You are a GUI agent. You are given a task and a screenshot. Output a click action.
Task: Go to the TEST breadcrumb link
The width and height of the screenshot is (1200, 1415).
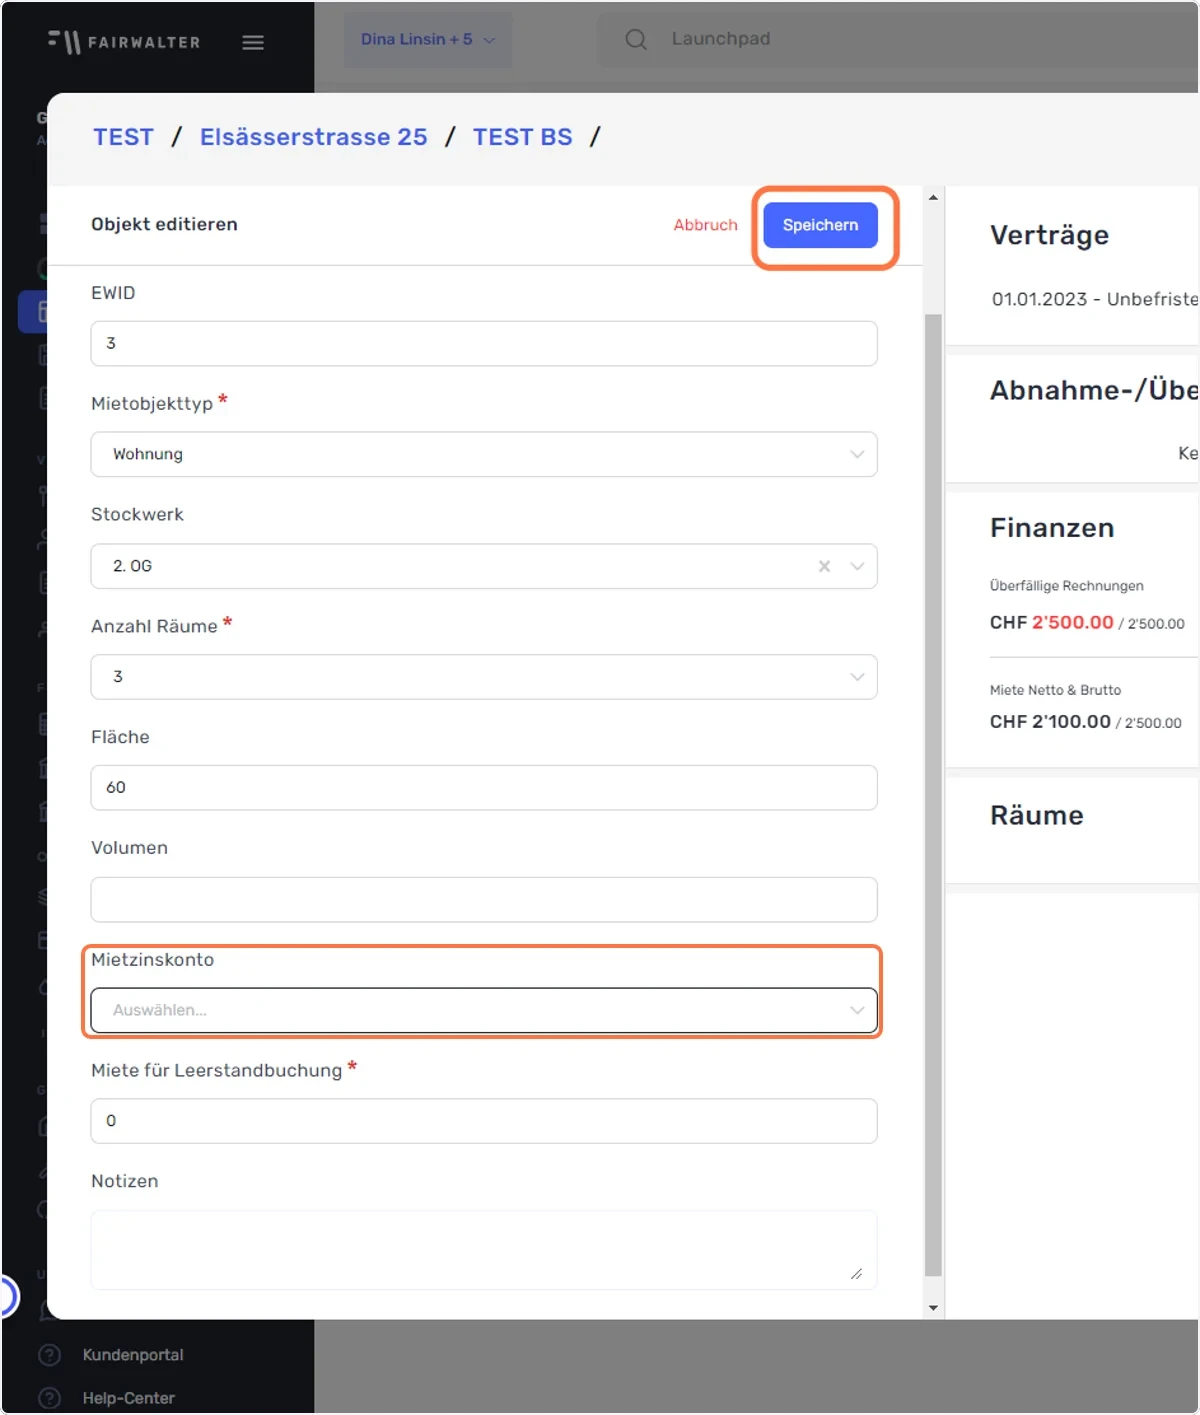123,137
